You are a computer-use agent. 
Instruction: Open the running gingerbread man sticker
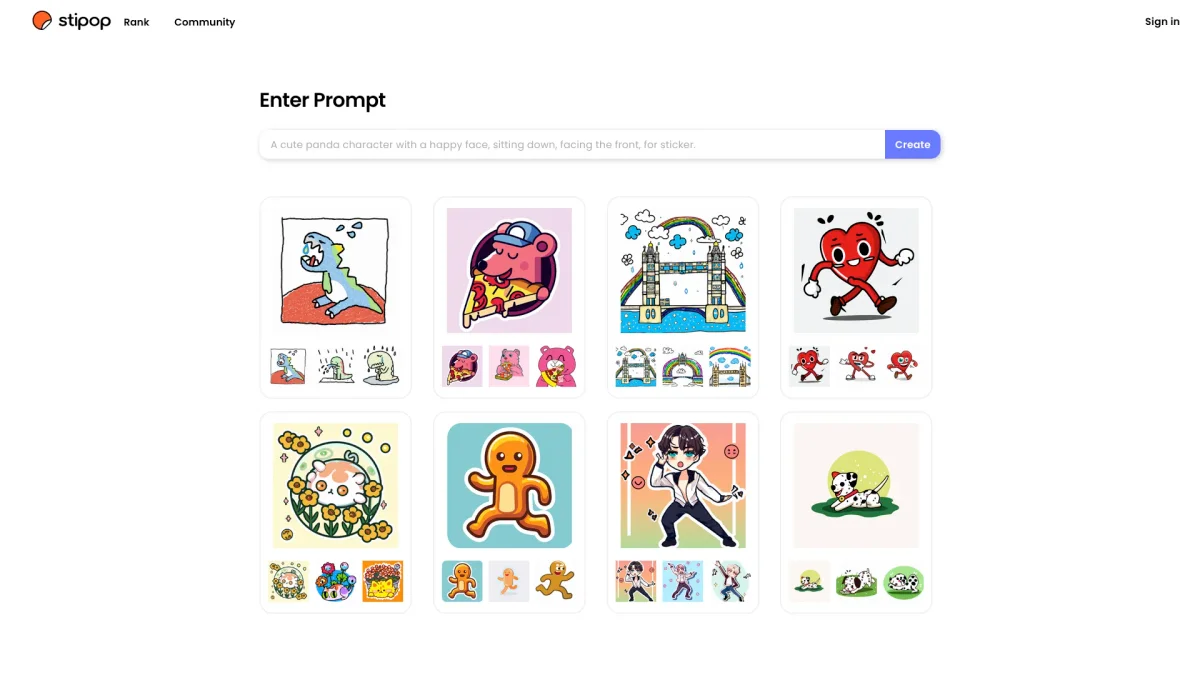click(x=509, y=485)
